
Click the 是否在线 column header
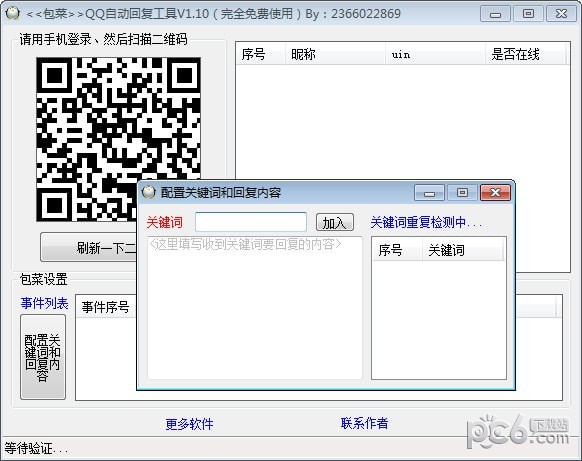pos(526,54)
